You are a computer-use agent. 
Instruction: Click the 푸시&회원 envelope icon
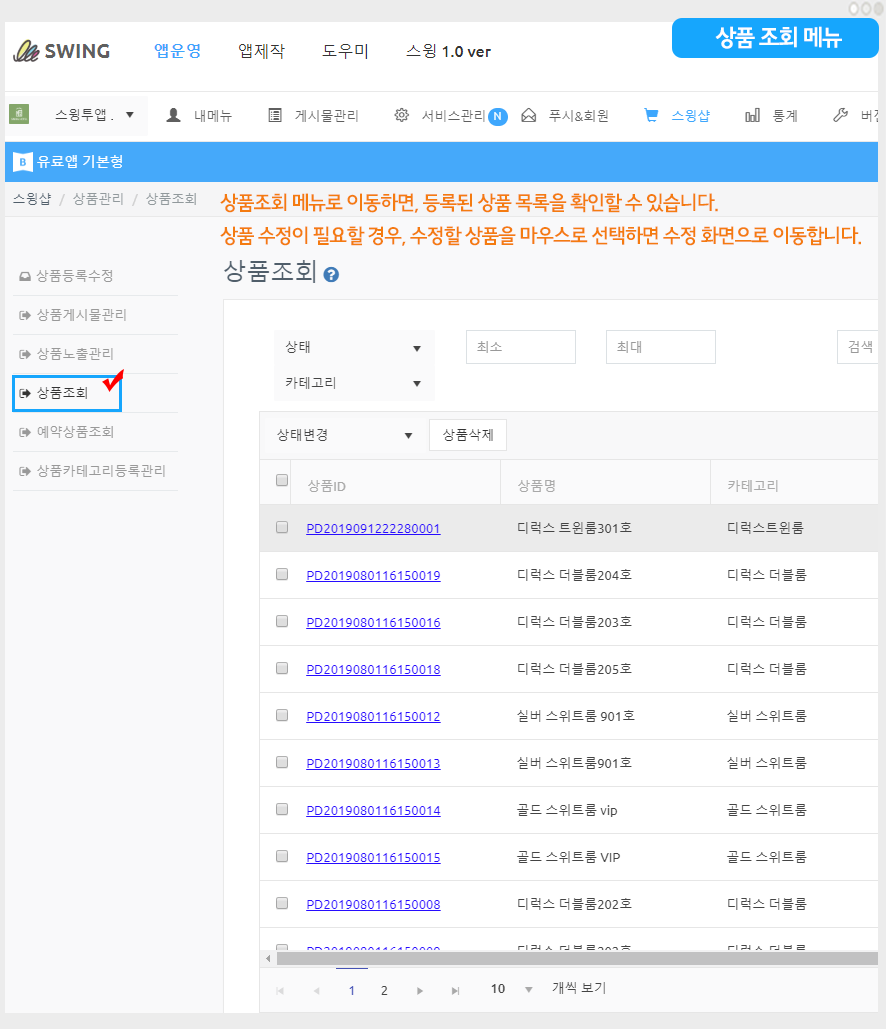click(529, 115)
